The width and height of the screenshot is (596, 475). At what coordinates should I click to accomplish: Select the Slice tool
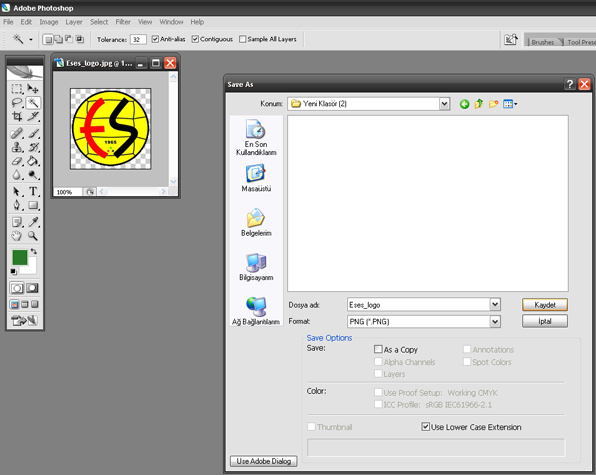[33, 116]
